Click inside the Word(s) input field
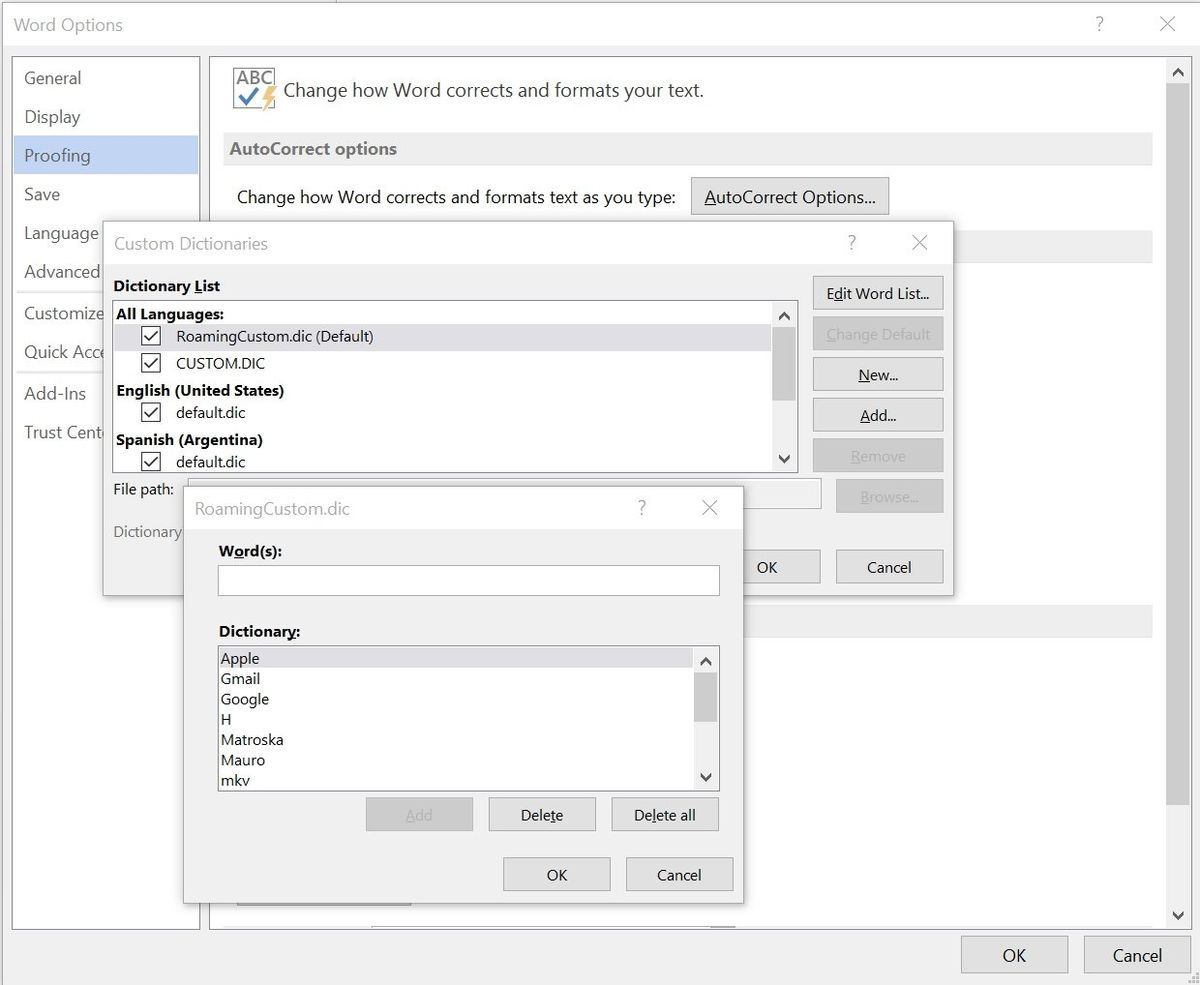This screenshot has height=985, width=1200. [468, 580]
